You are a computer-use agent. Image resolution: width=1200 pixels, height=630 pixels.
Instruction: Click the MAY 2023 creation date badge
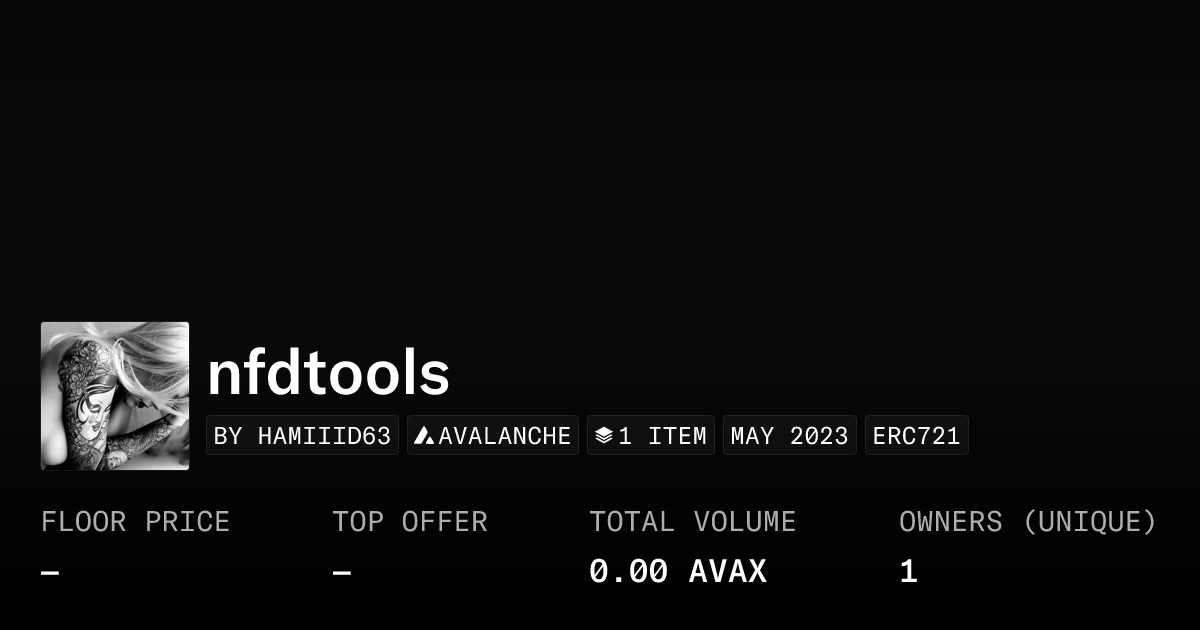coord(789,436)
